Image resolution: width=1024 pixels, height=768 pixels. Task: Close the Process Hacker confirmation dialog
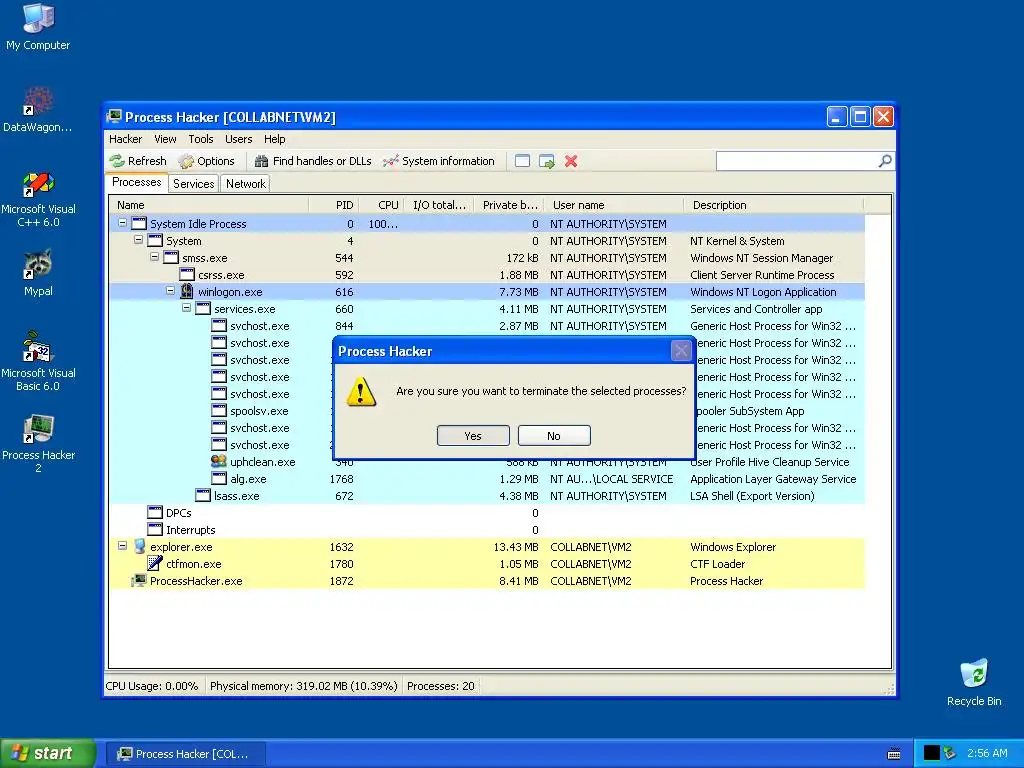(x=681, y=351)
